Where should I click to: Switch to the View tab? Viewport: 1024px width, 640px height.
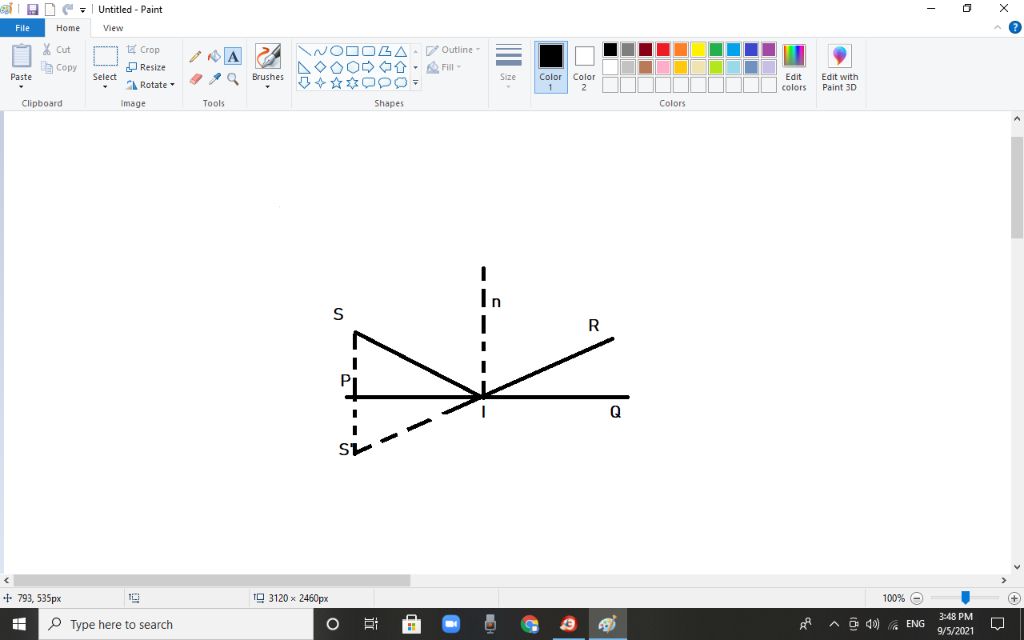click(x=113, y=28)
